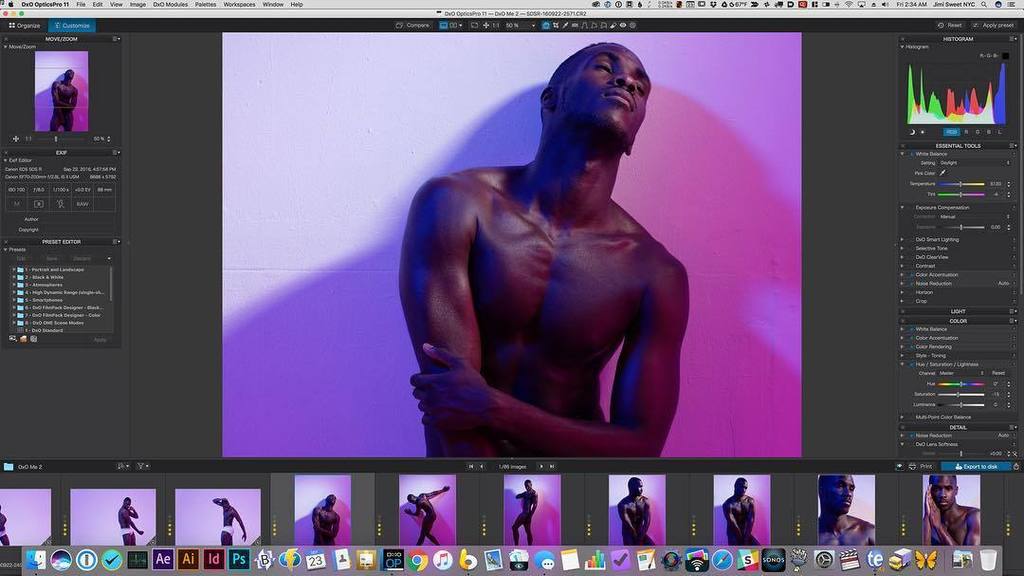Image resolution: width=1024 pixels, height=576 pixels.
Task: Pick the white balance eyedropper in toolbar
Action: click(565, 25)
